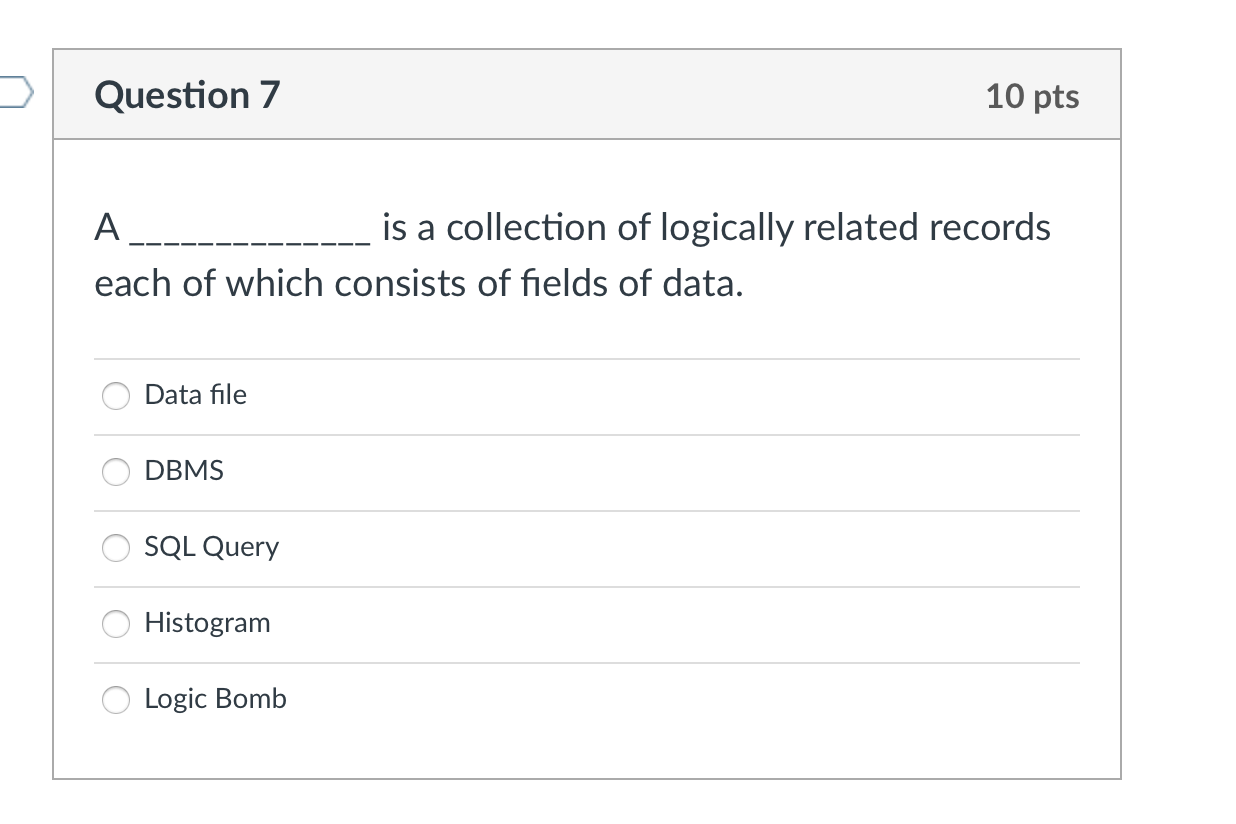The image size is (1236, 824).
Task: Select the SQL Query answer option
Action: (x=115, y=548)
